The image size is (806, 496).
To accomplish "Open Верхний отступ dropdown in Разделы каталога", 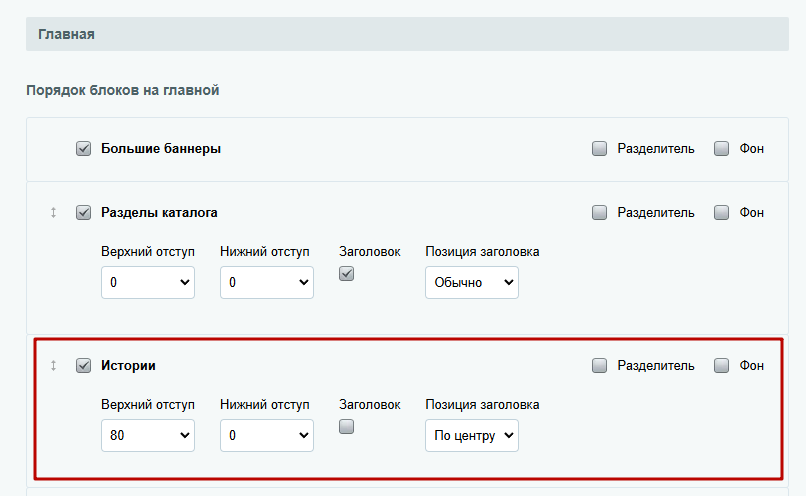I will (x=148, y=282).
